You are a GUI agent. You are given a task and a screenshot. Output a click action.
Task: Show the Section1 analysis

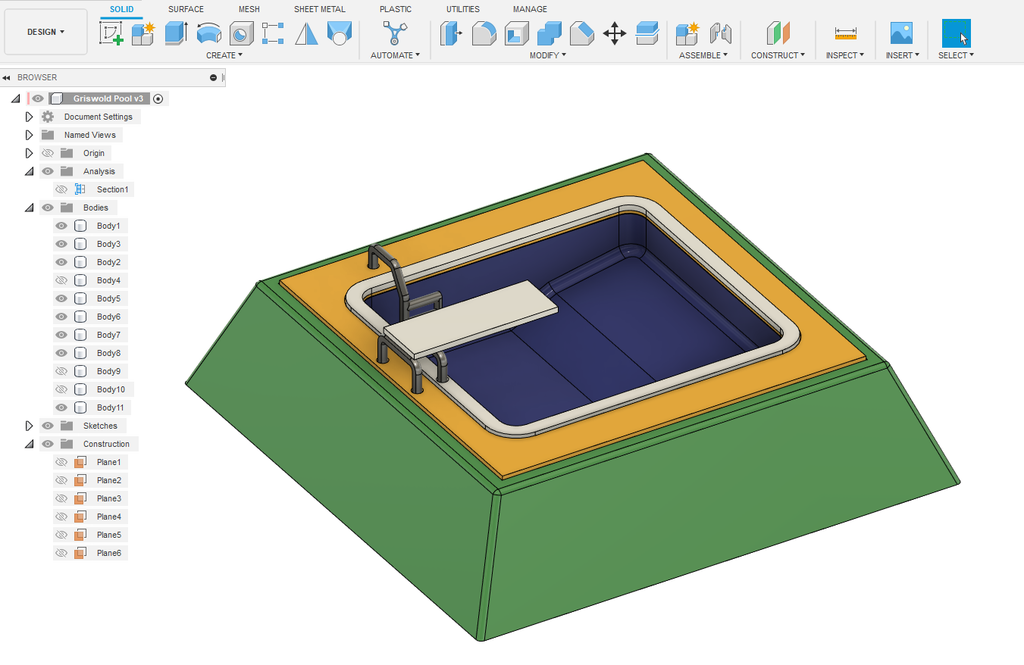pos(62,189)
